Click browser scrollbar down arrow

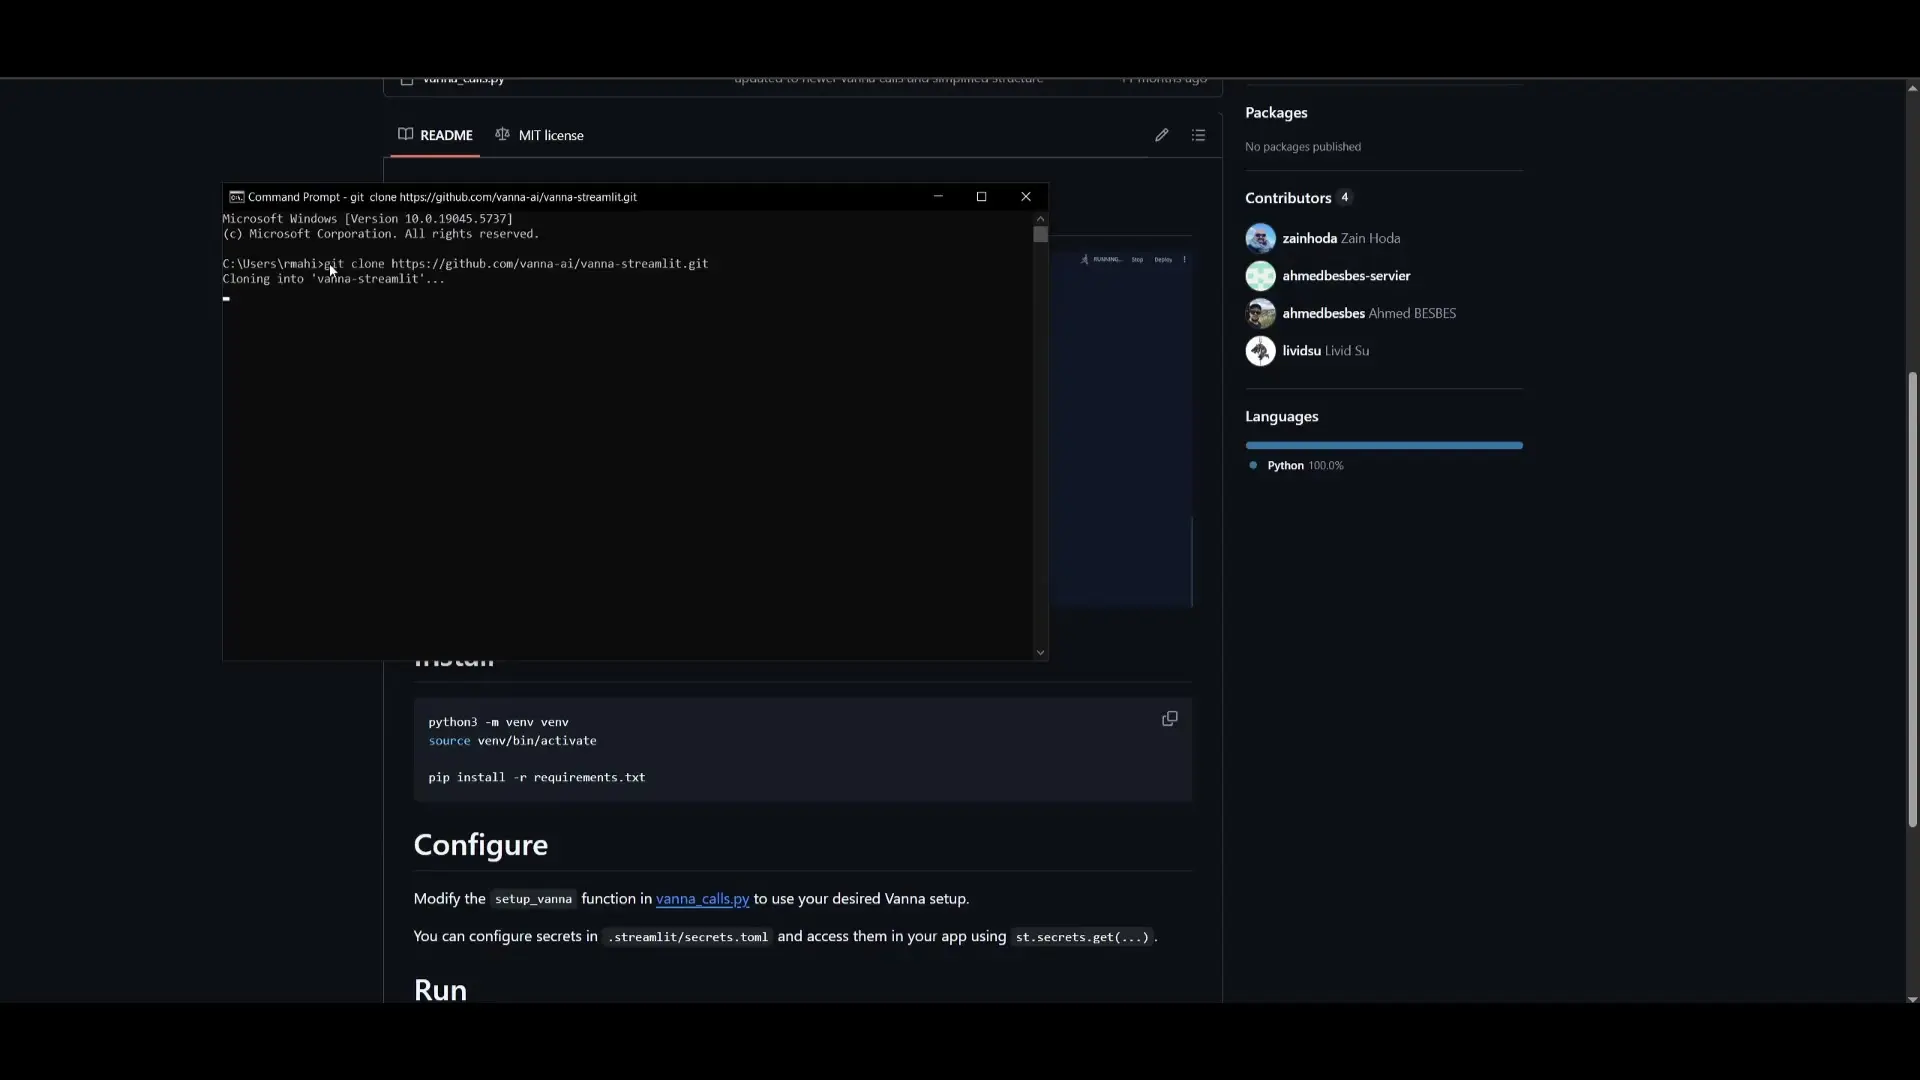coord(1912,999)
